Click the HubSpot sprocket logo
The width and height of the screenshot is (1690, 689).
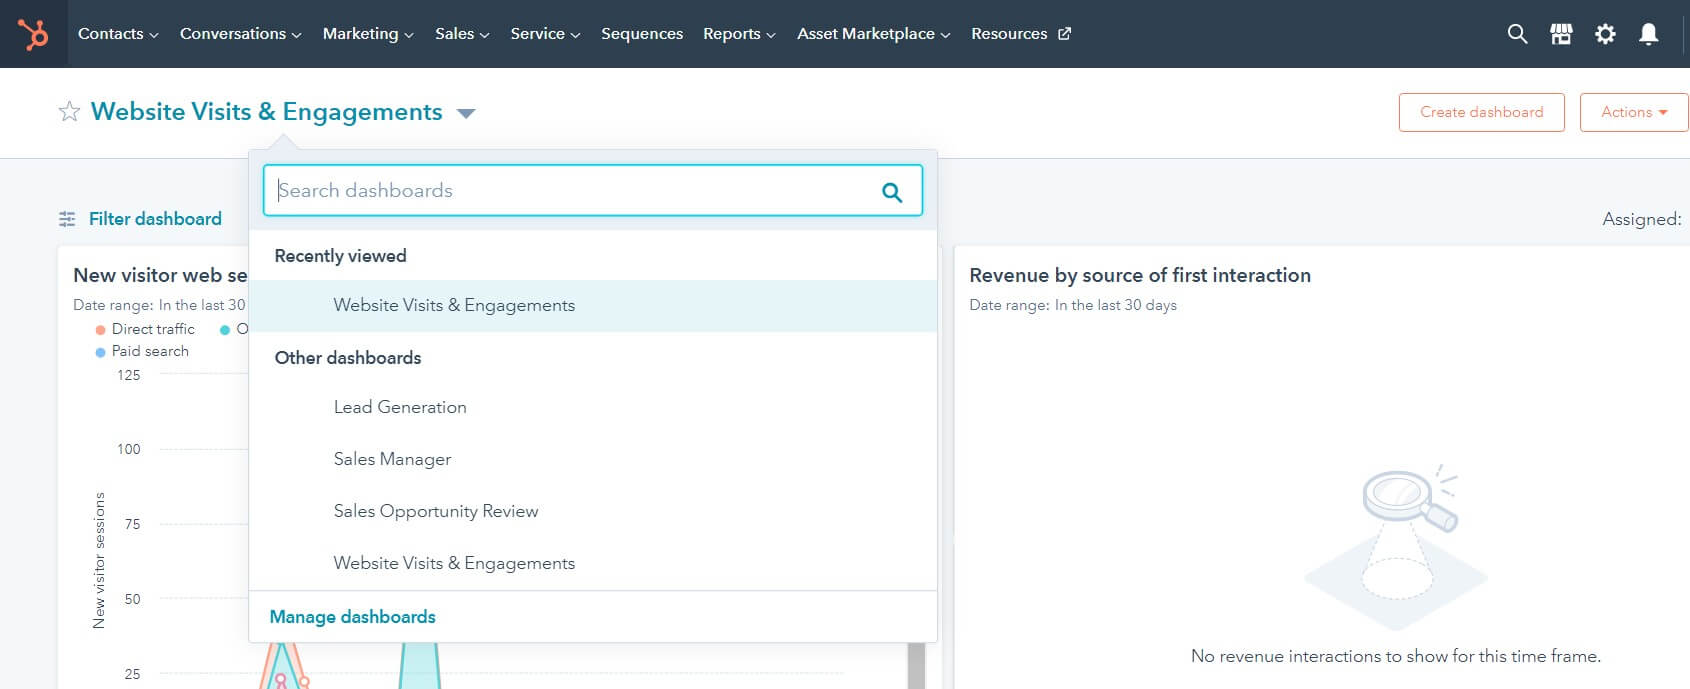[33, 34]
